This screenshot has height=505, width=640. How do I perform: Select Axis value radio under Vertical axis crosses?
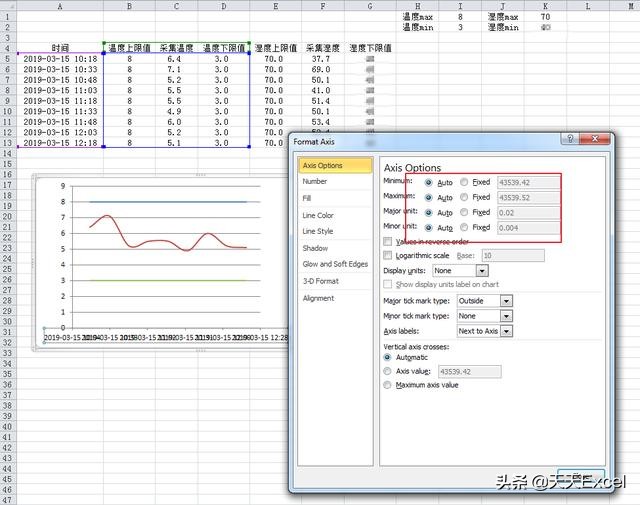click(x=388, y=371)
